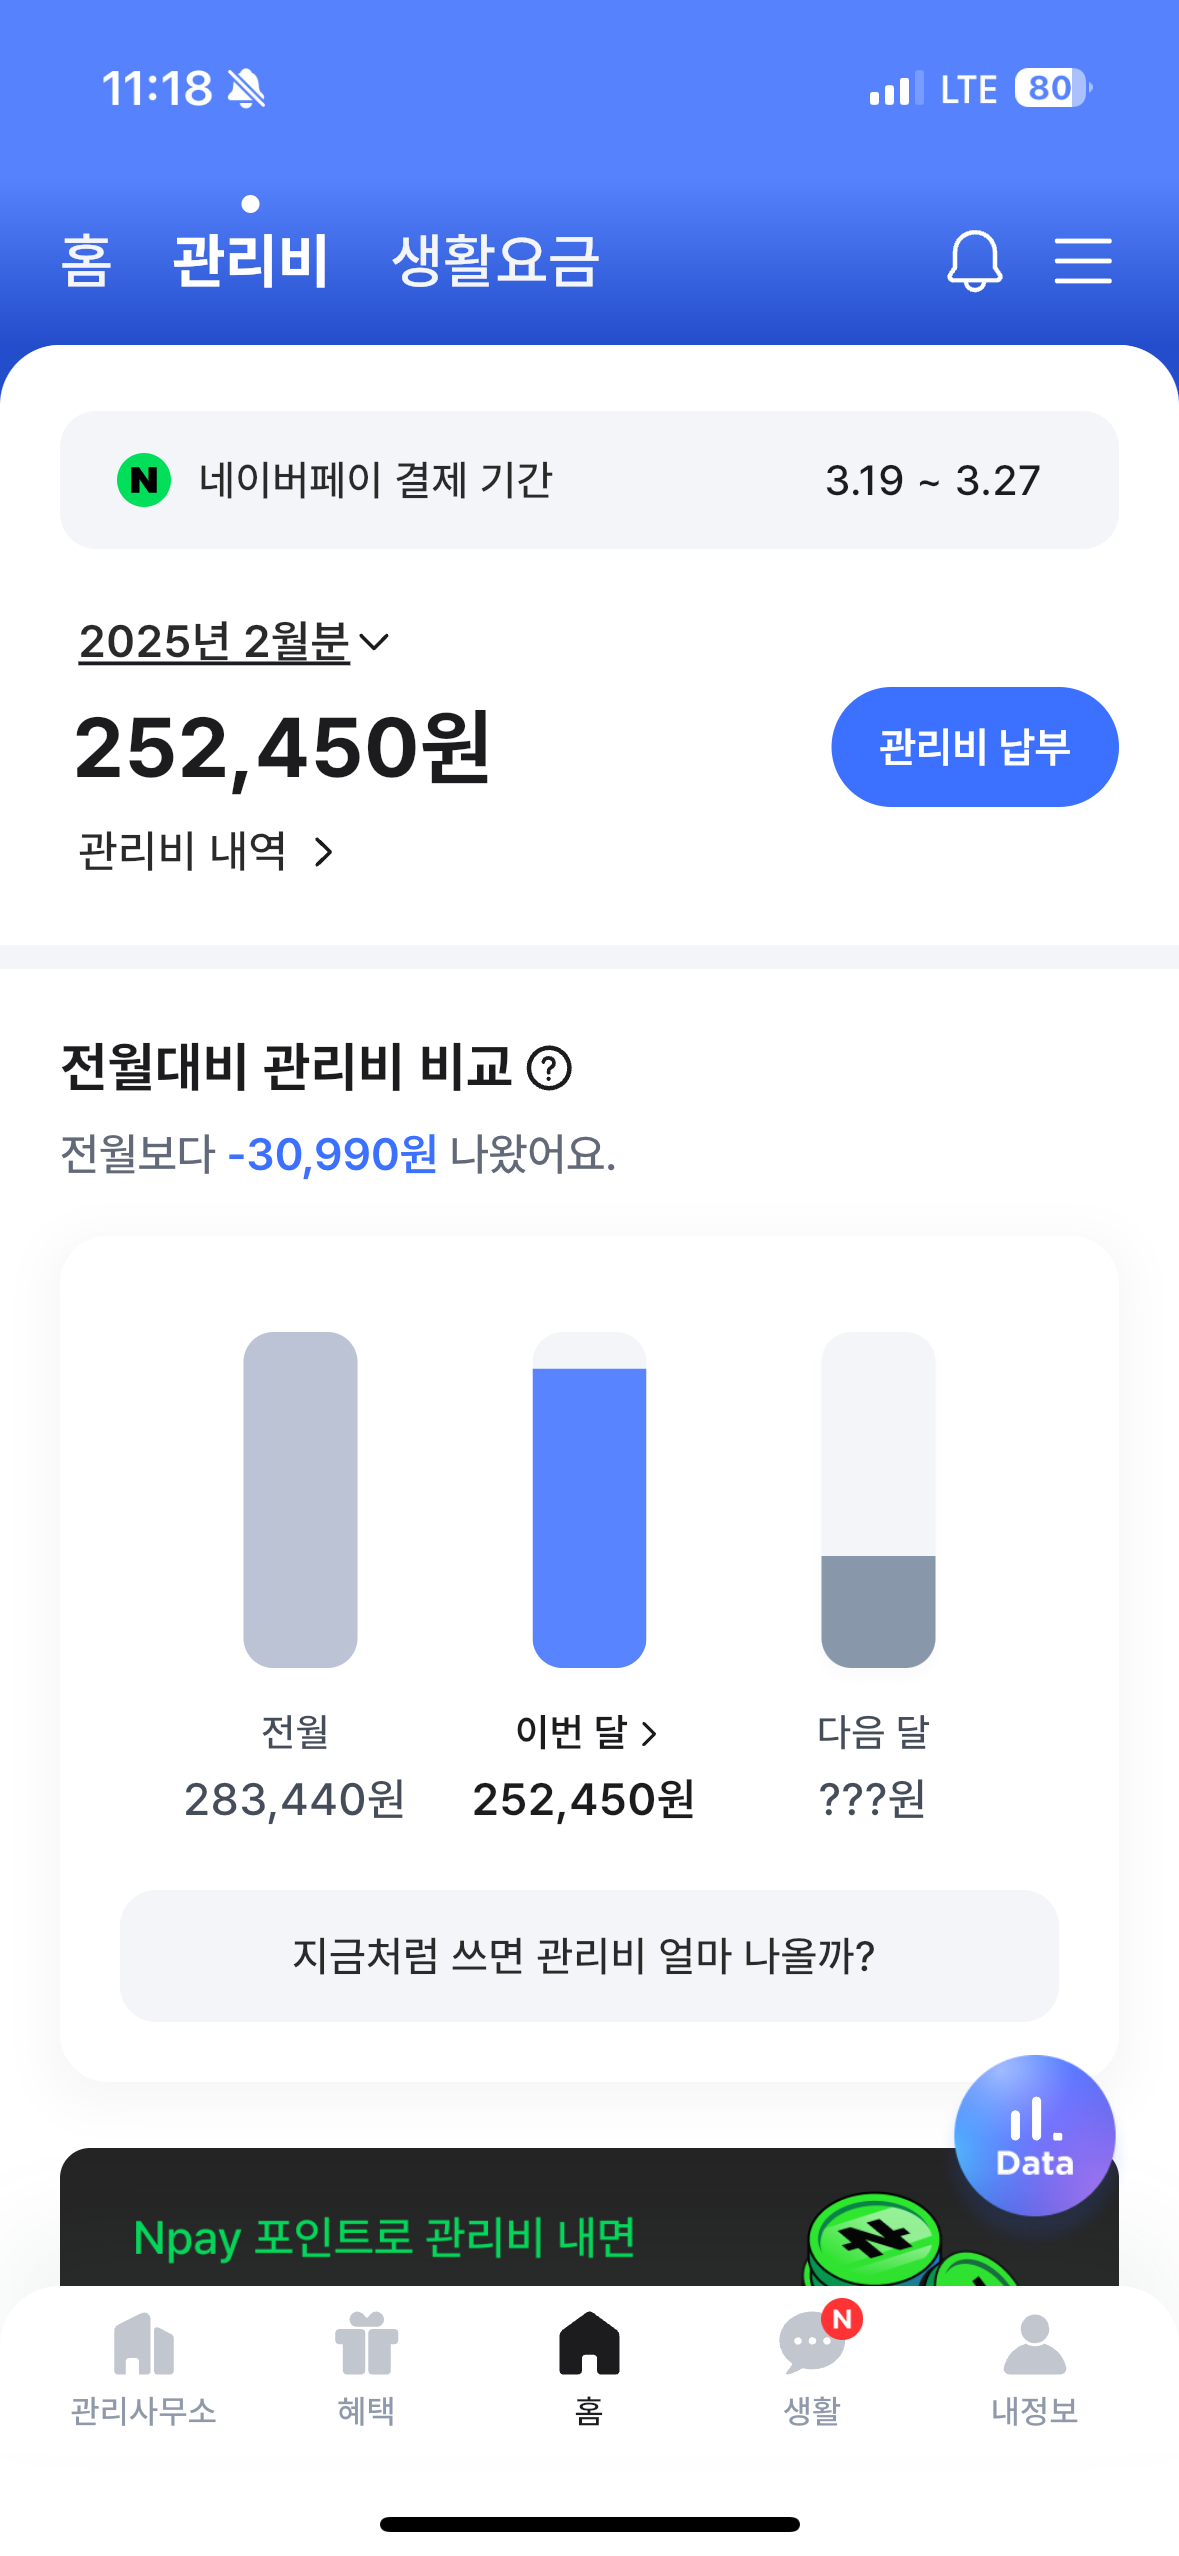Tap the help icon beside 전월대비 관리비 비교
The width and height of the screenshot is (1179, 2556).
click(x=549, y=1067)
